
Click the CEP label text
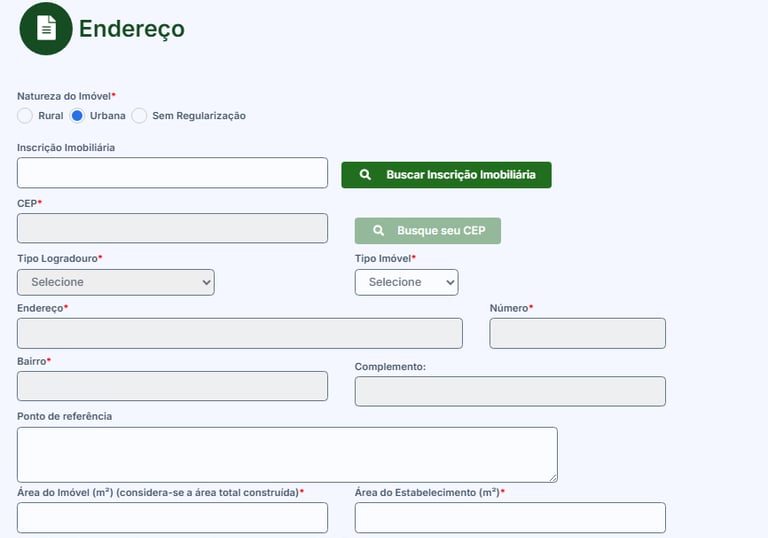(29, 203)
